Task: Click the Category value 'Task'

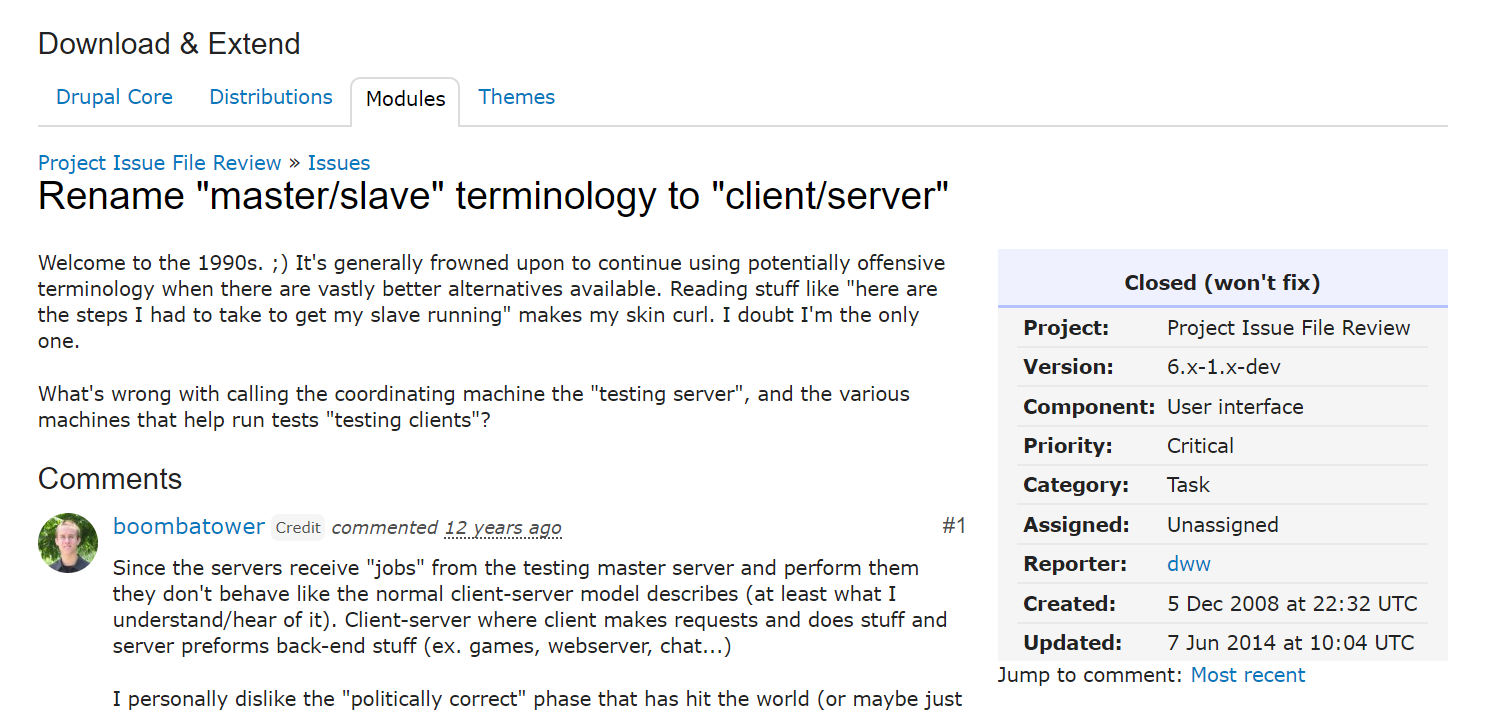Action: point(1188,485)
